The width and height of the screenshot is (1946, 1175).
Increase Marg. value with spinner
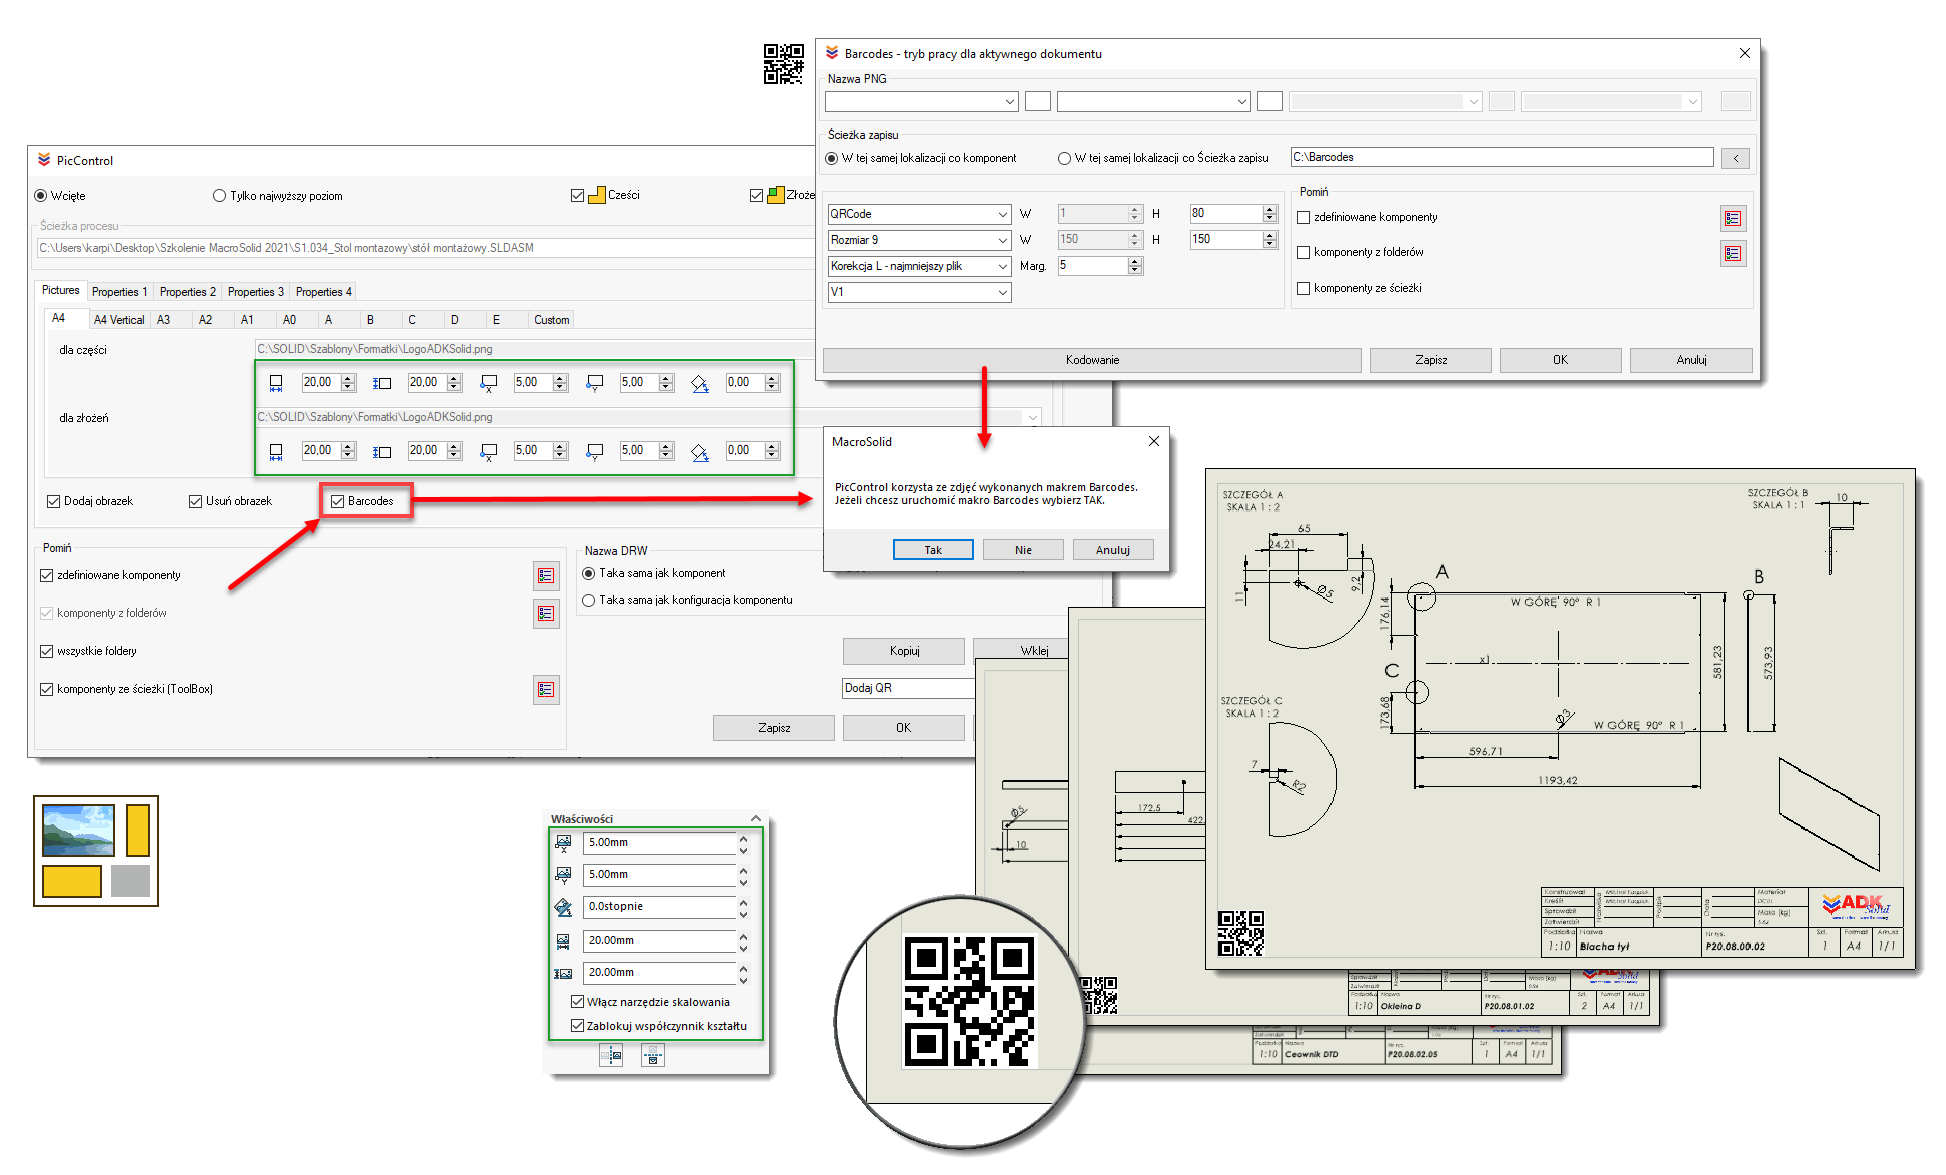click(1135, 262)
